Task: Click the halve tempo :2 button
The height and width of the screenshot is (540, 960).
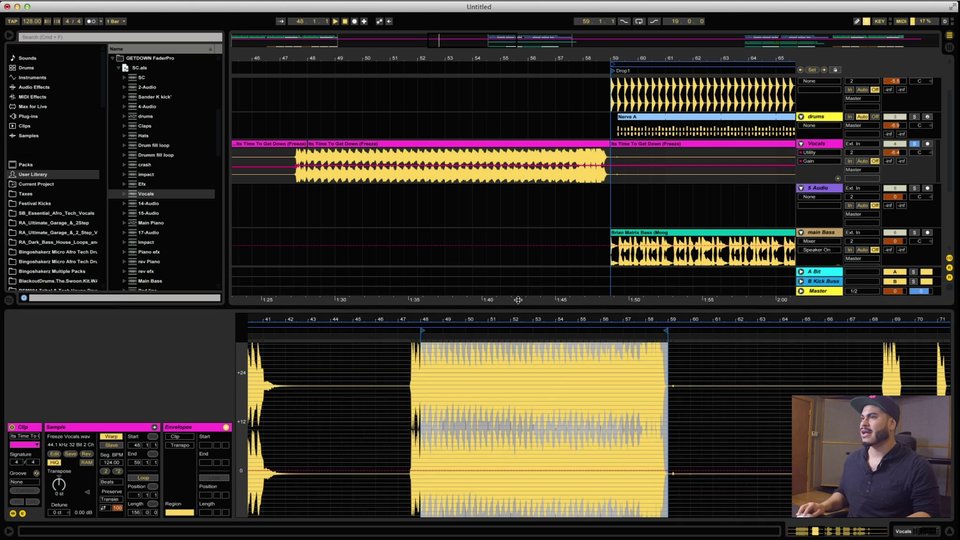Action: pos(105,471)
